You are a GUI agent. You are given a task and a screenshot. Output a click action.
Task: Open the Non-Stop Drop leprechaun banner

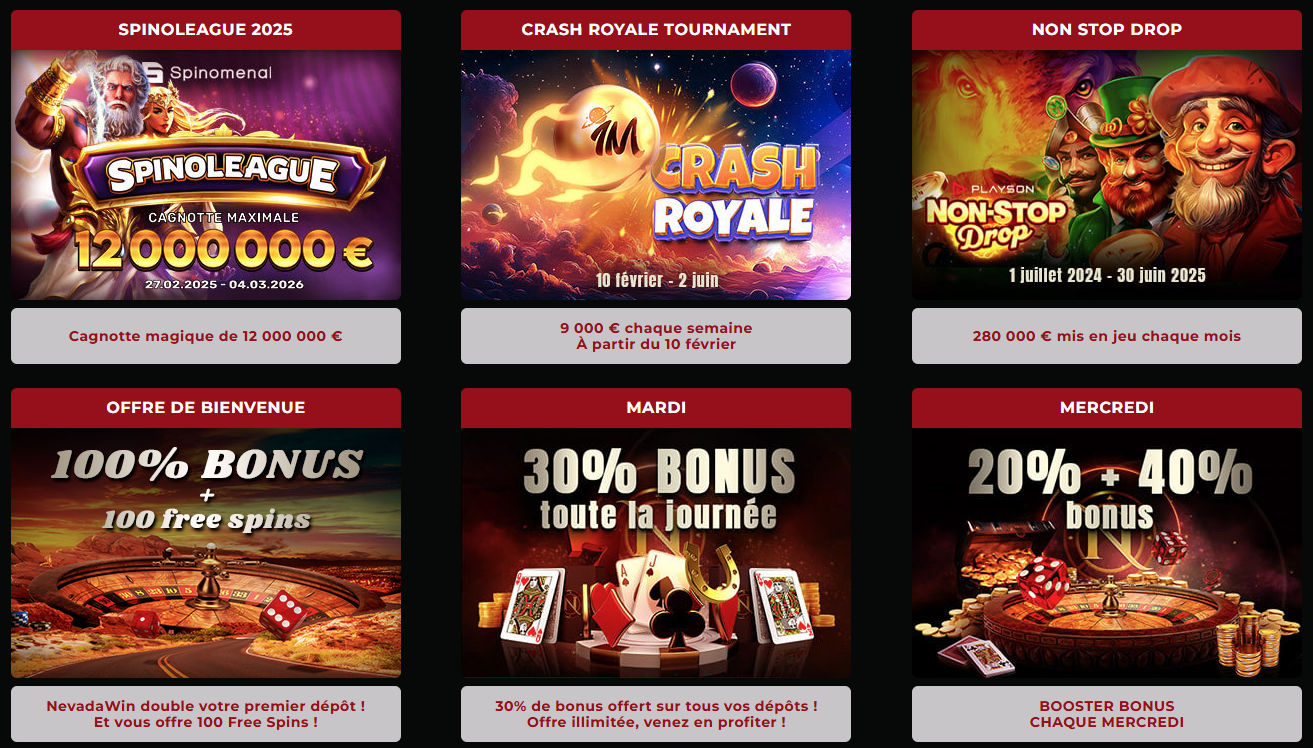[1107, 175]
